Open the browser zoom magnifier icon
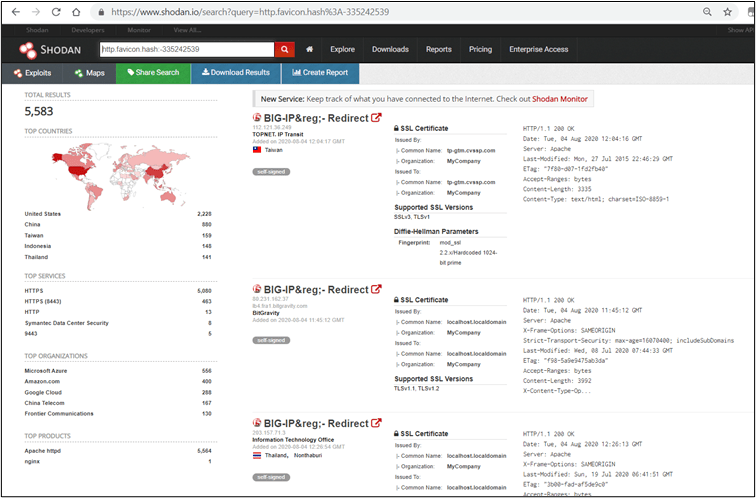This screenshot has height=498, width=756. (707, 12)
